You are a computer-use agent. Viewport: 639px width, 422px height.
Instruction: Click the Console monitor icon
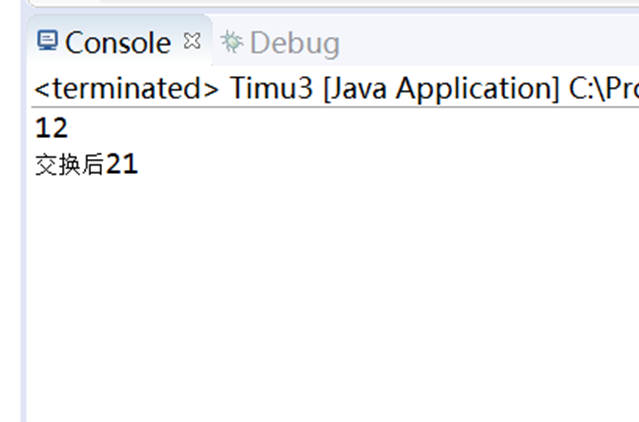click(x=47, y=41)
